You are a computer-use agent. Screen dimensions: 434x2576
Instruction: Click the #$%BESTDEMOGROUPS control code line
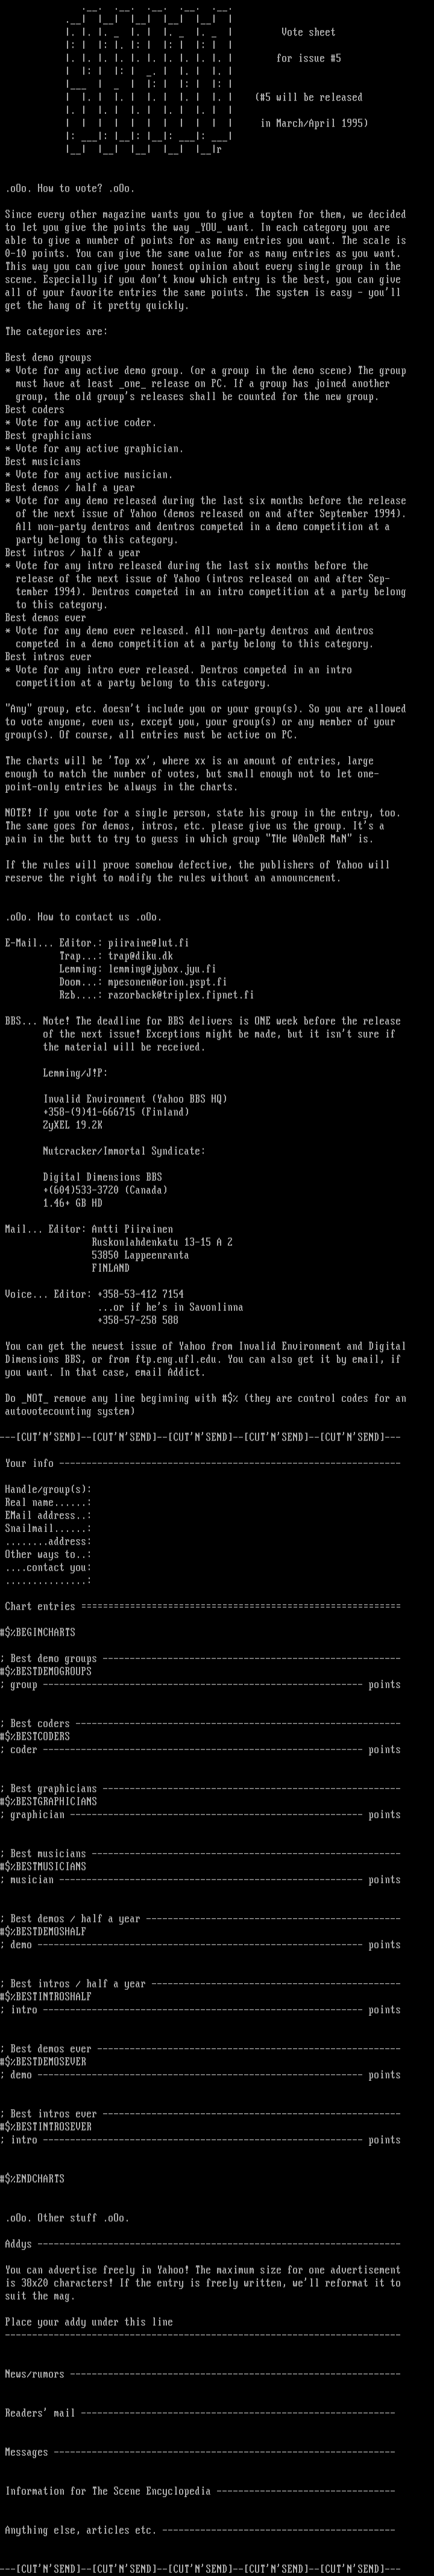(x=46, y=1671)
